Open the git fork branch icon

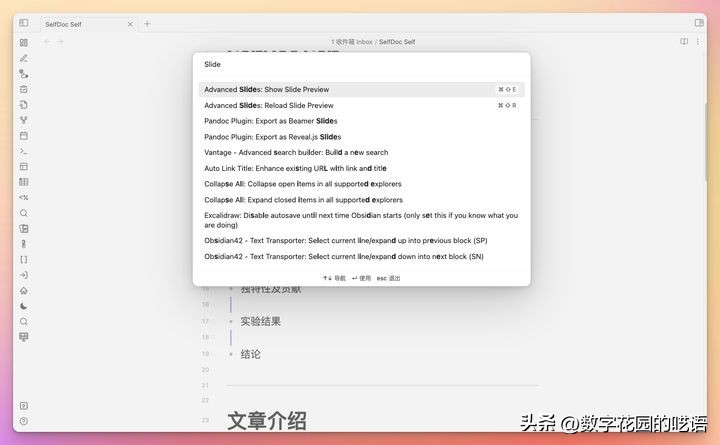point(24,120)
